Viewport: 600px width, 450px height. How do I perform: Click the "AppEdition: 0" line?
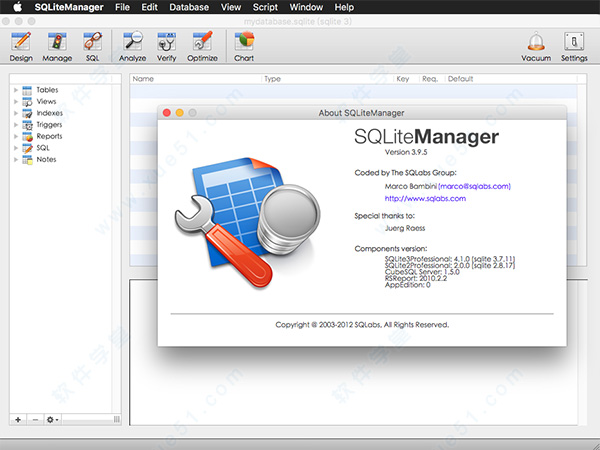click(408, 285)
